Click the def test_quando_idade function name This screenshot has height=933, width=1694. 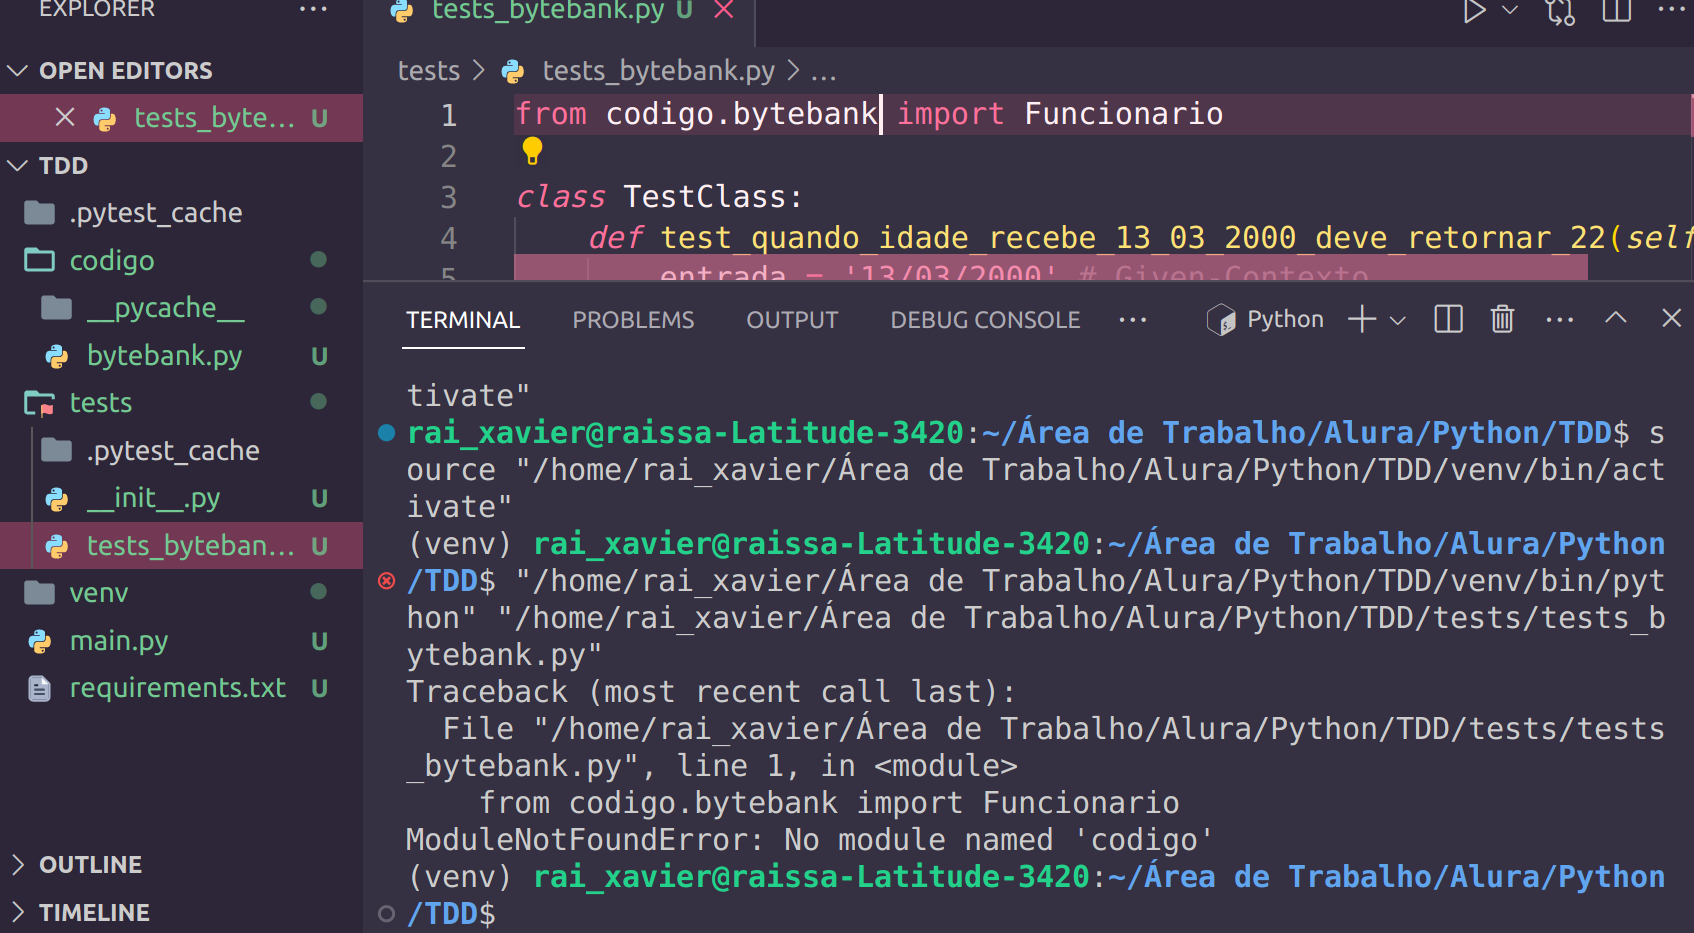(x=1132, y=238)
